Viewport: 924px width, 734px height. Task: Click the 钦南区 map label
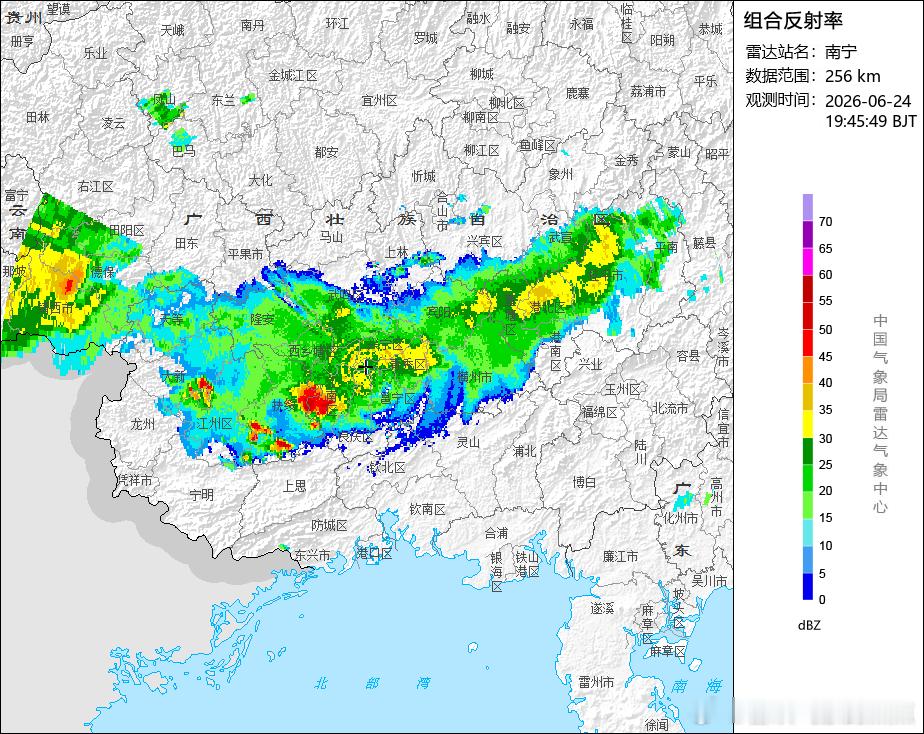point(427,509)
